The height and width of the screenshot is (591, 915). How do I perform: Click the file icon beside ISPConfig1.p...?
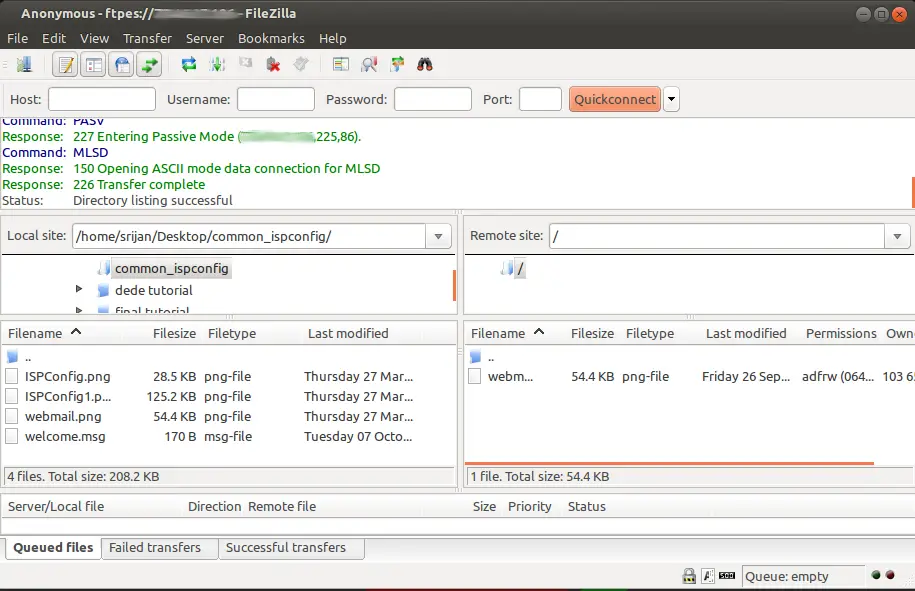click(12, 397)
